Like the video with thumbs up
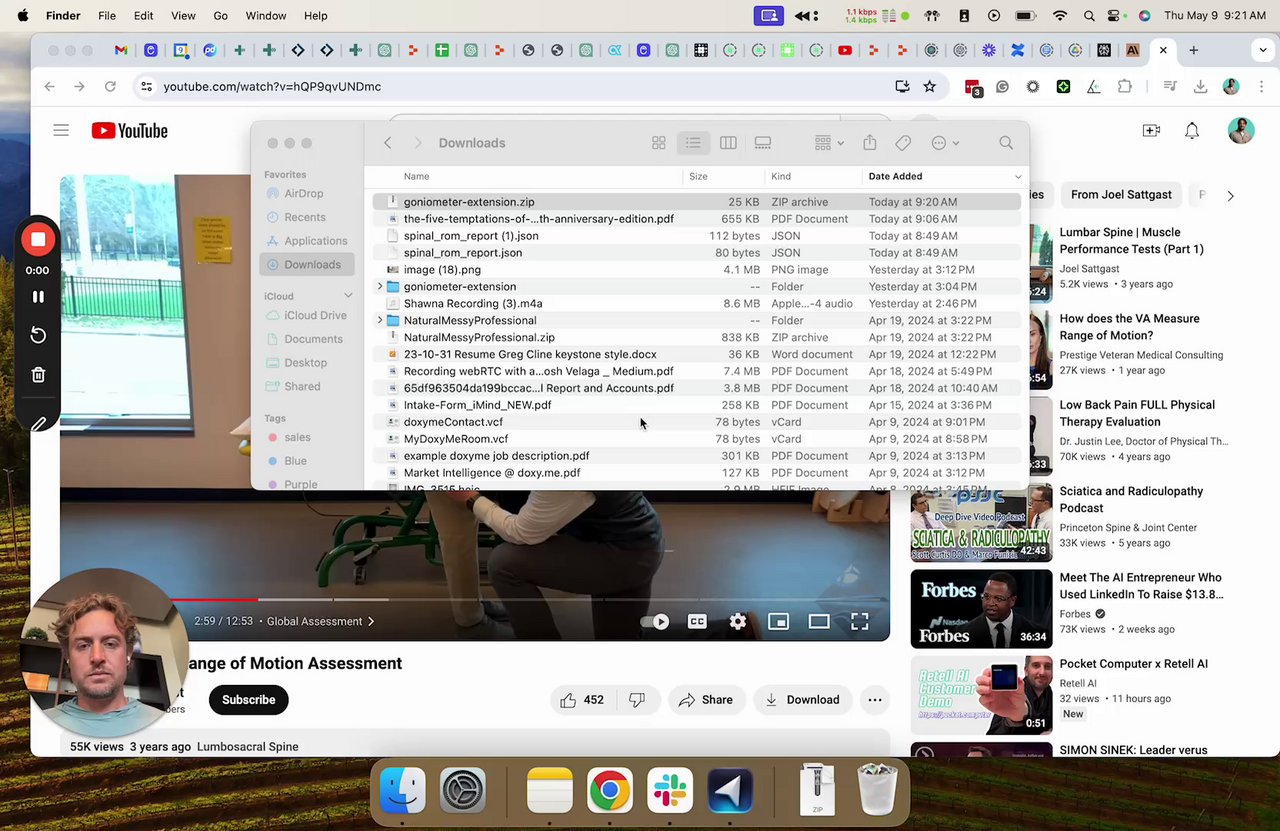 [582, 700]
